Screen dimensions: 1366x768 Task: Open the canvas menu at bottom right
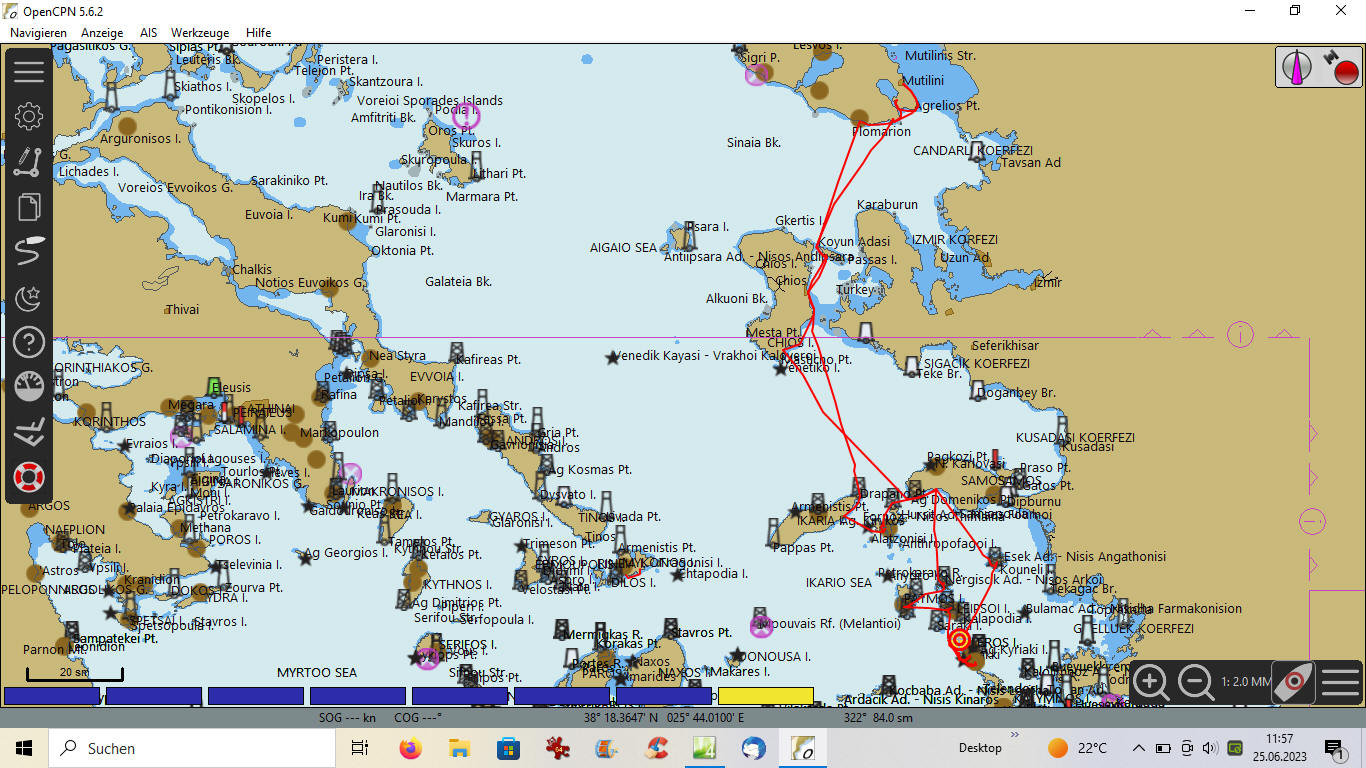click(x=1339, y=682)
